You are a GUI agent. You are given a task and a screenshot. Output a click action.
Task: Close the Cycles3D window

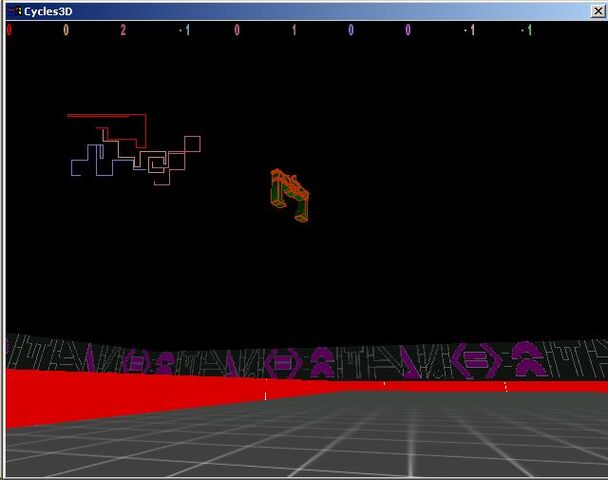(598, 11)
